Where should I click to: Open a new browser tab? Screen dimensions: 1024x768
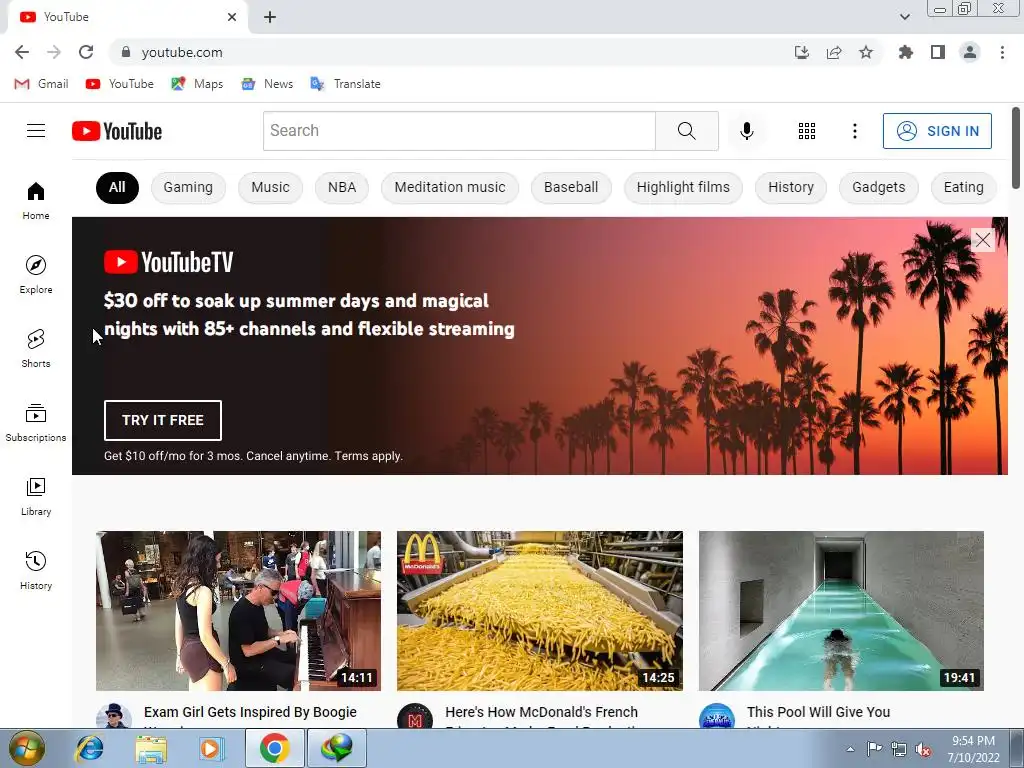click(270, 17)
